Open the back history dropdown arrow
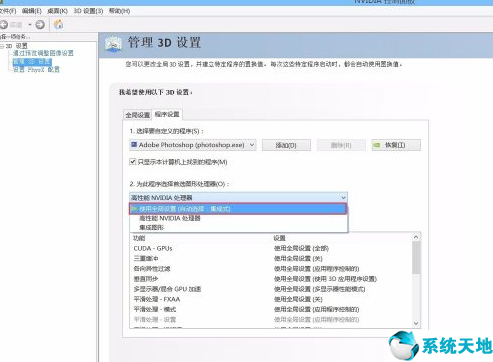This screenshot has width=493, height=362. tap(30, 24)
